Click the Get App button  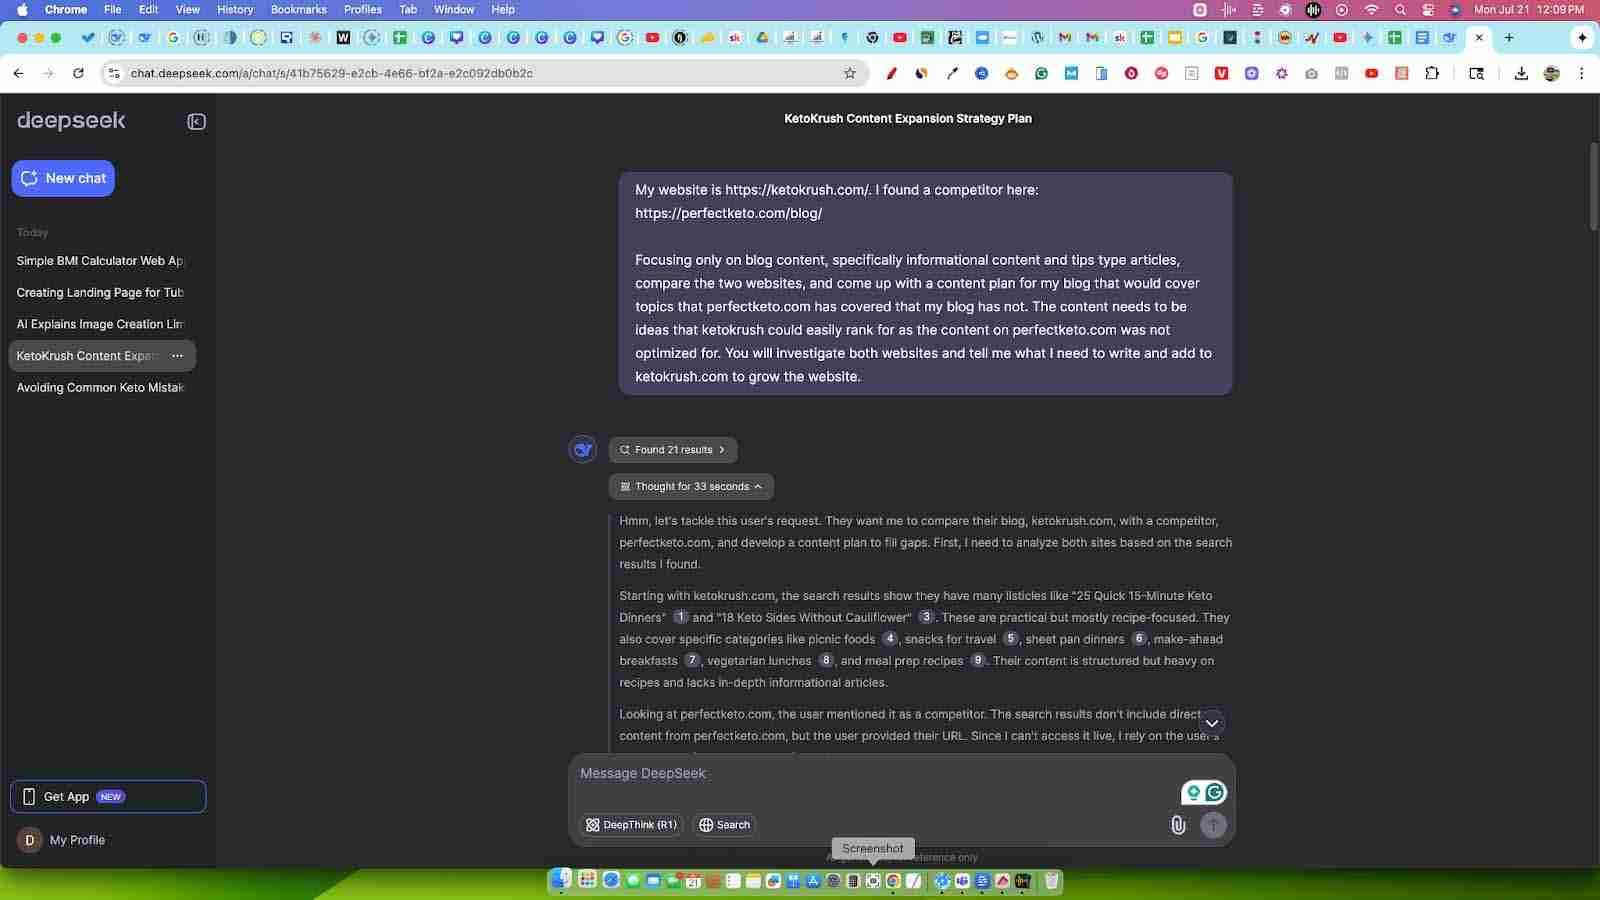108,796
